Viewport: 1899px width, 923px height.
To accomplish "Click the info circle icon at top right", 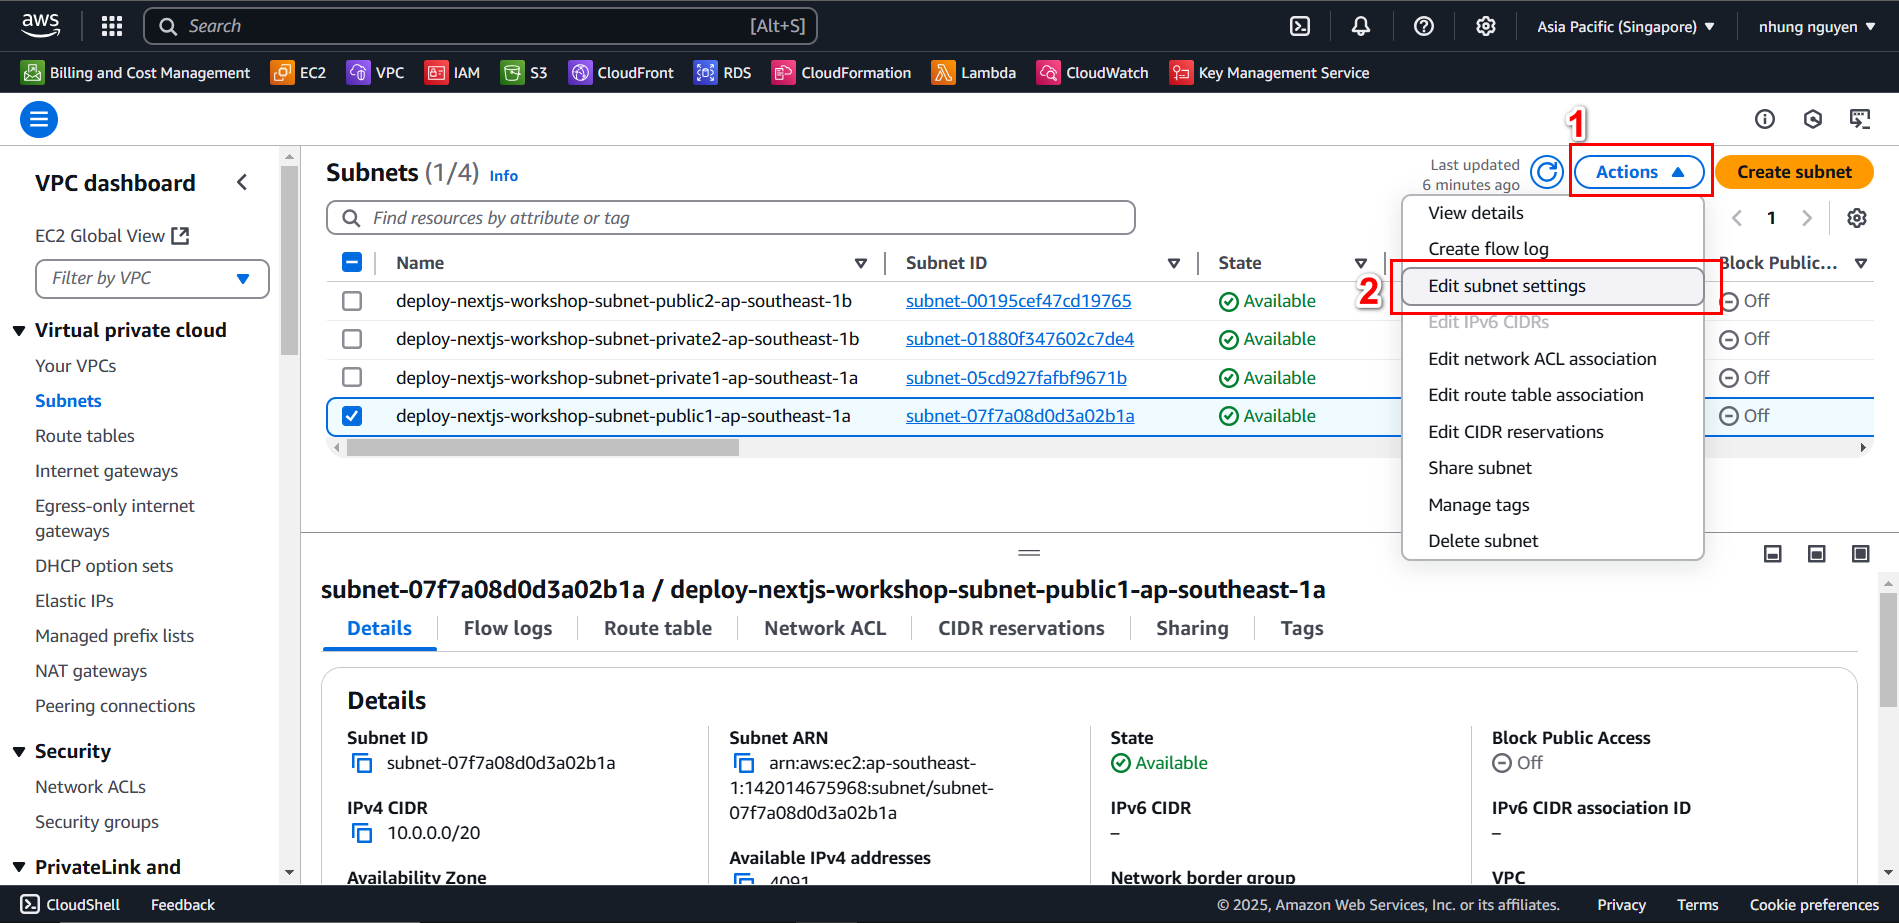I will [x=1765, y=119].
